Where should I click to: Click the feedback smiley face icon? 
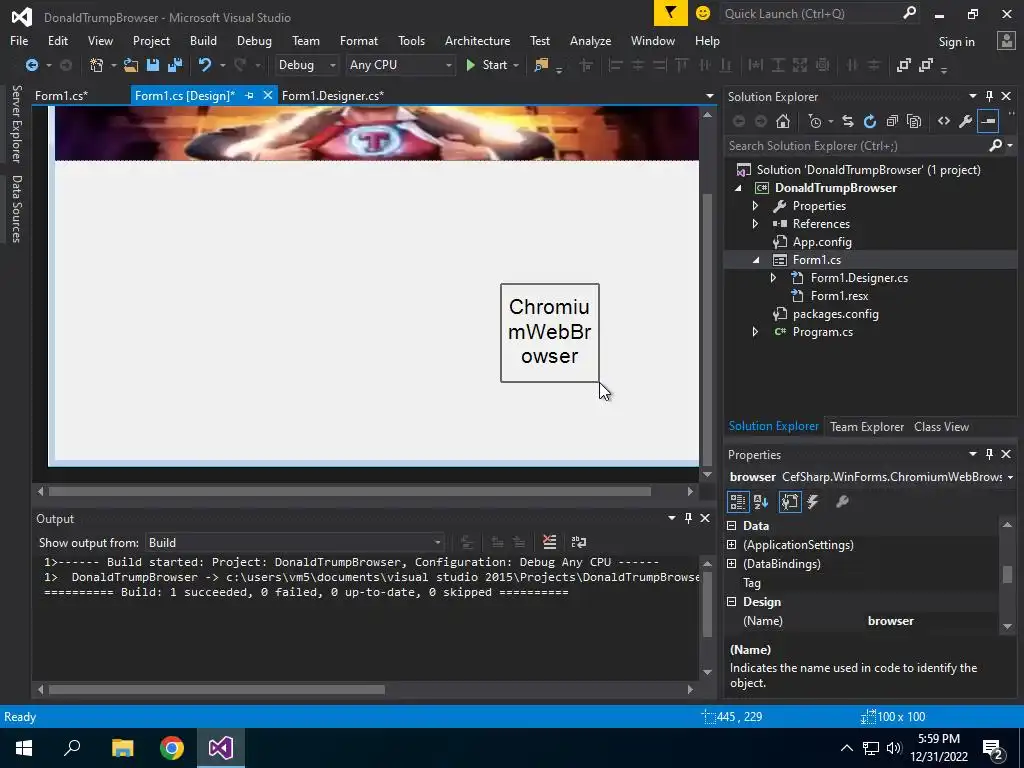click(703, 13)
